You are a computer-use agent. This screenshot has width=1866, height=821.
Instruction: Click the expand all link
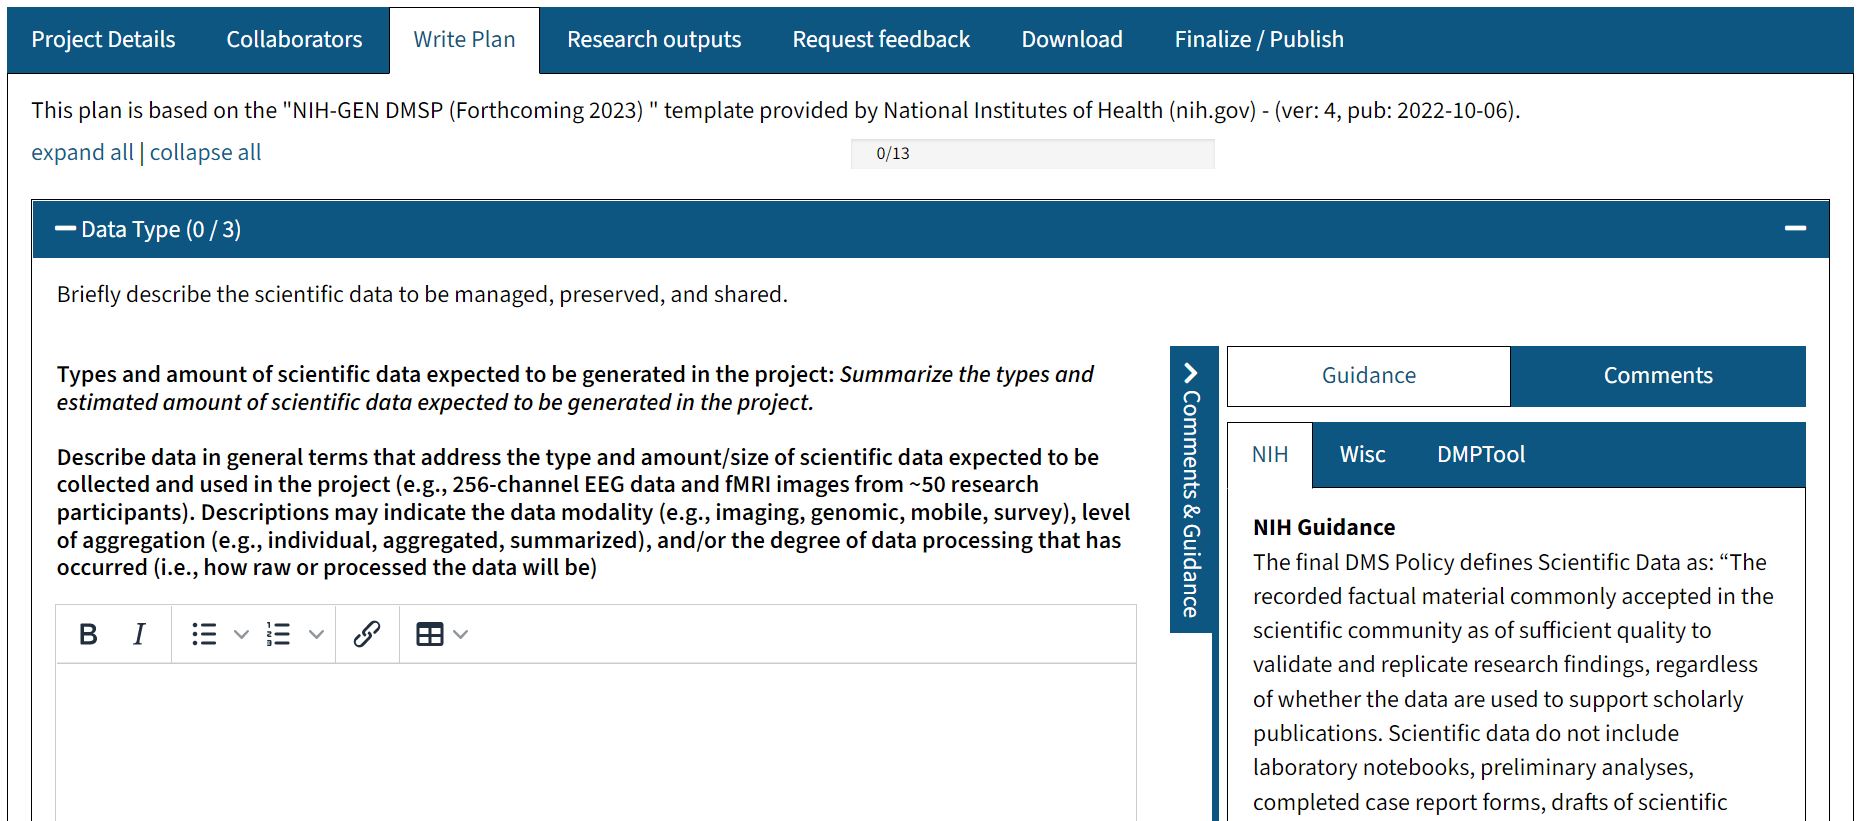click(82, 153)
